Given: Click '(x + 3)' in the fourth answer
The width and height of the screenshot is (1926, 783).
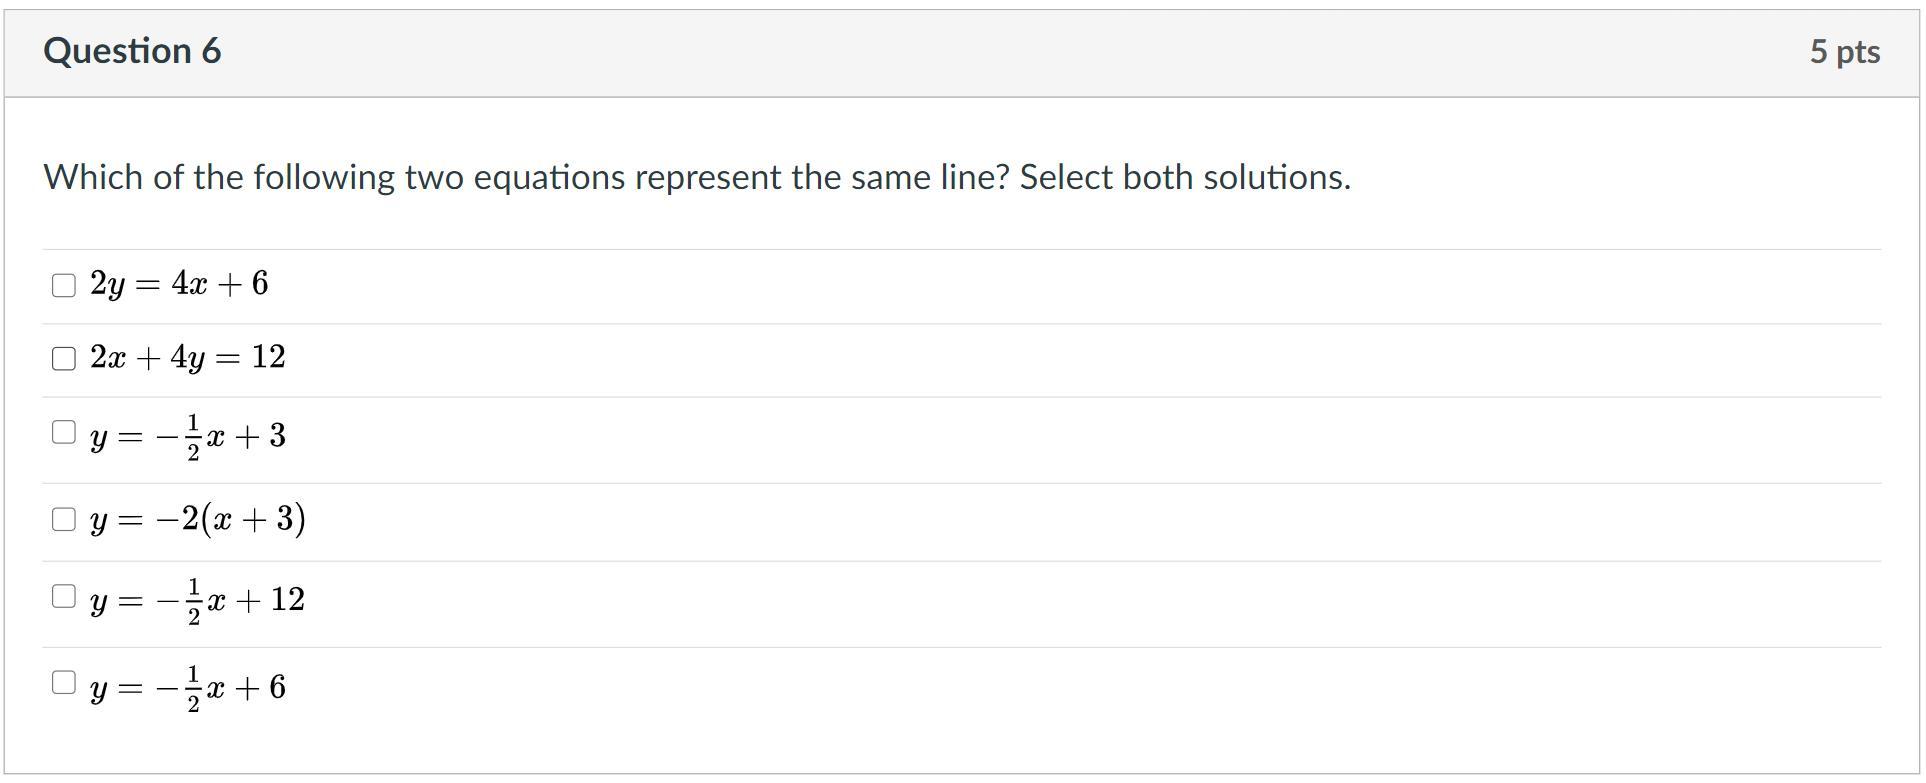Looking at the screenshot, I should [x=254, y=519].
